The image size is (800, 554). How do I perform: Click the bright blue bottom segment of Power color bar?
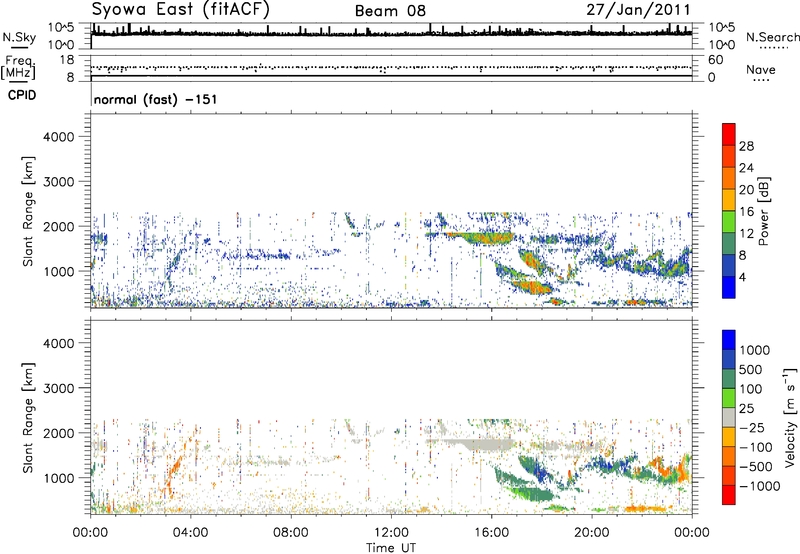pyautogui.click(x=729, y=287)
